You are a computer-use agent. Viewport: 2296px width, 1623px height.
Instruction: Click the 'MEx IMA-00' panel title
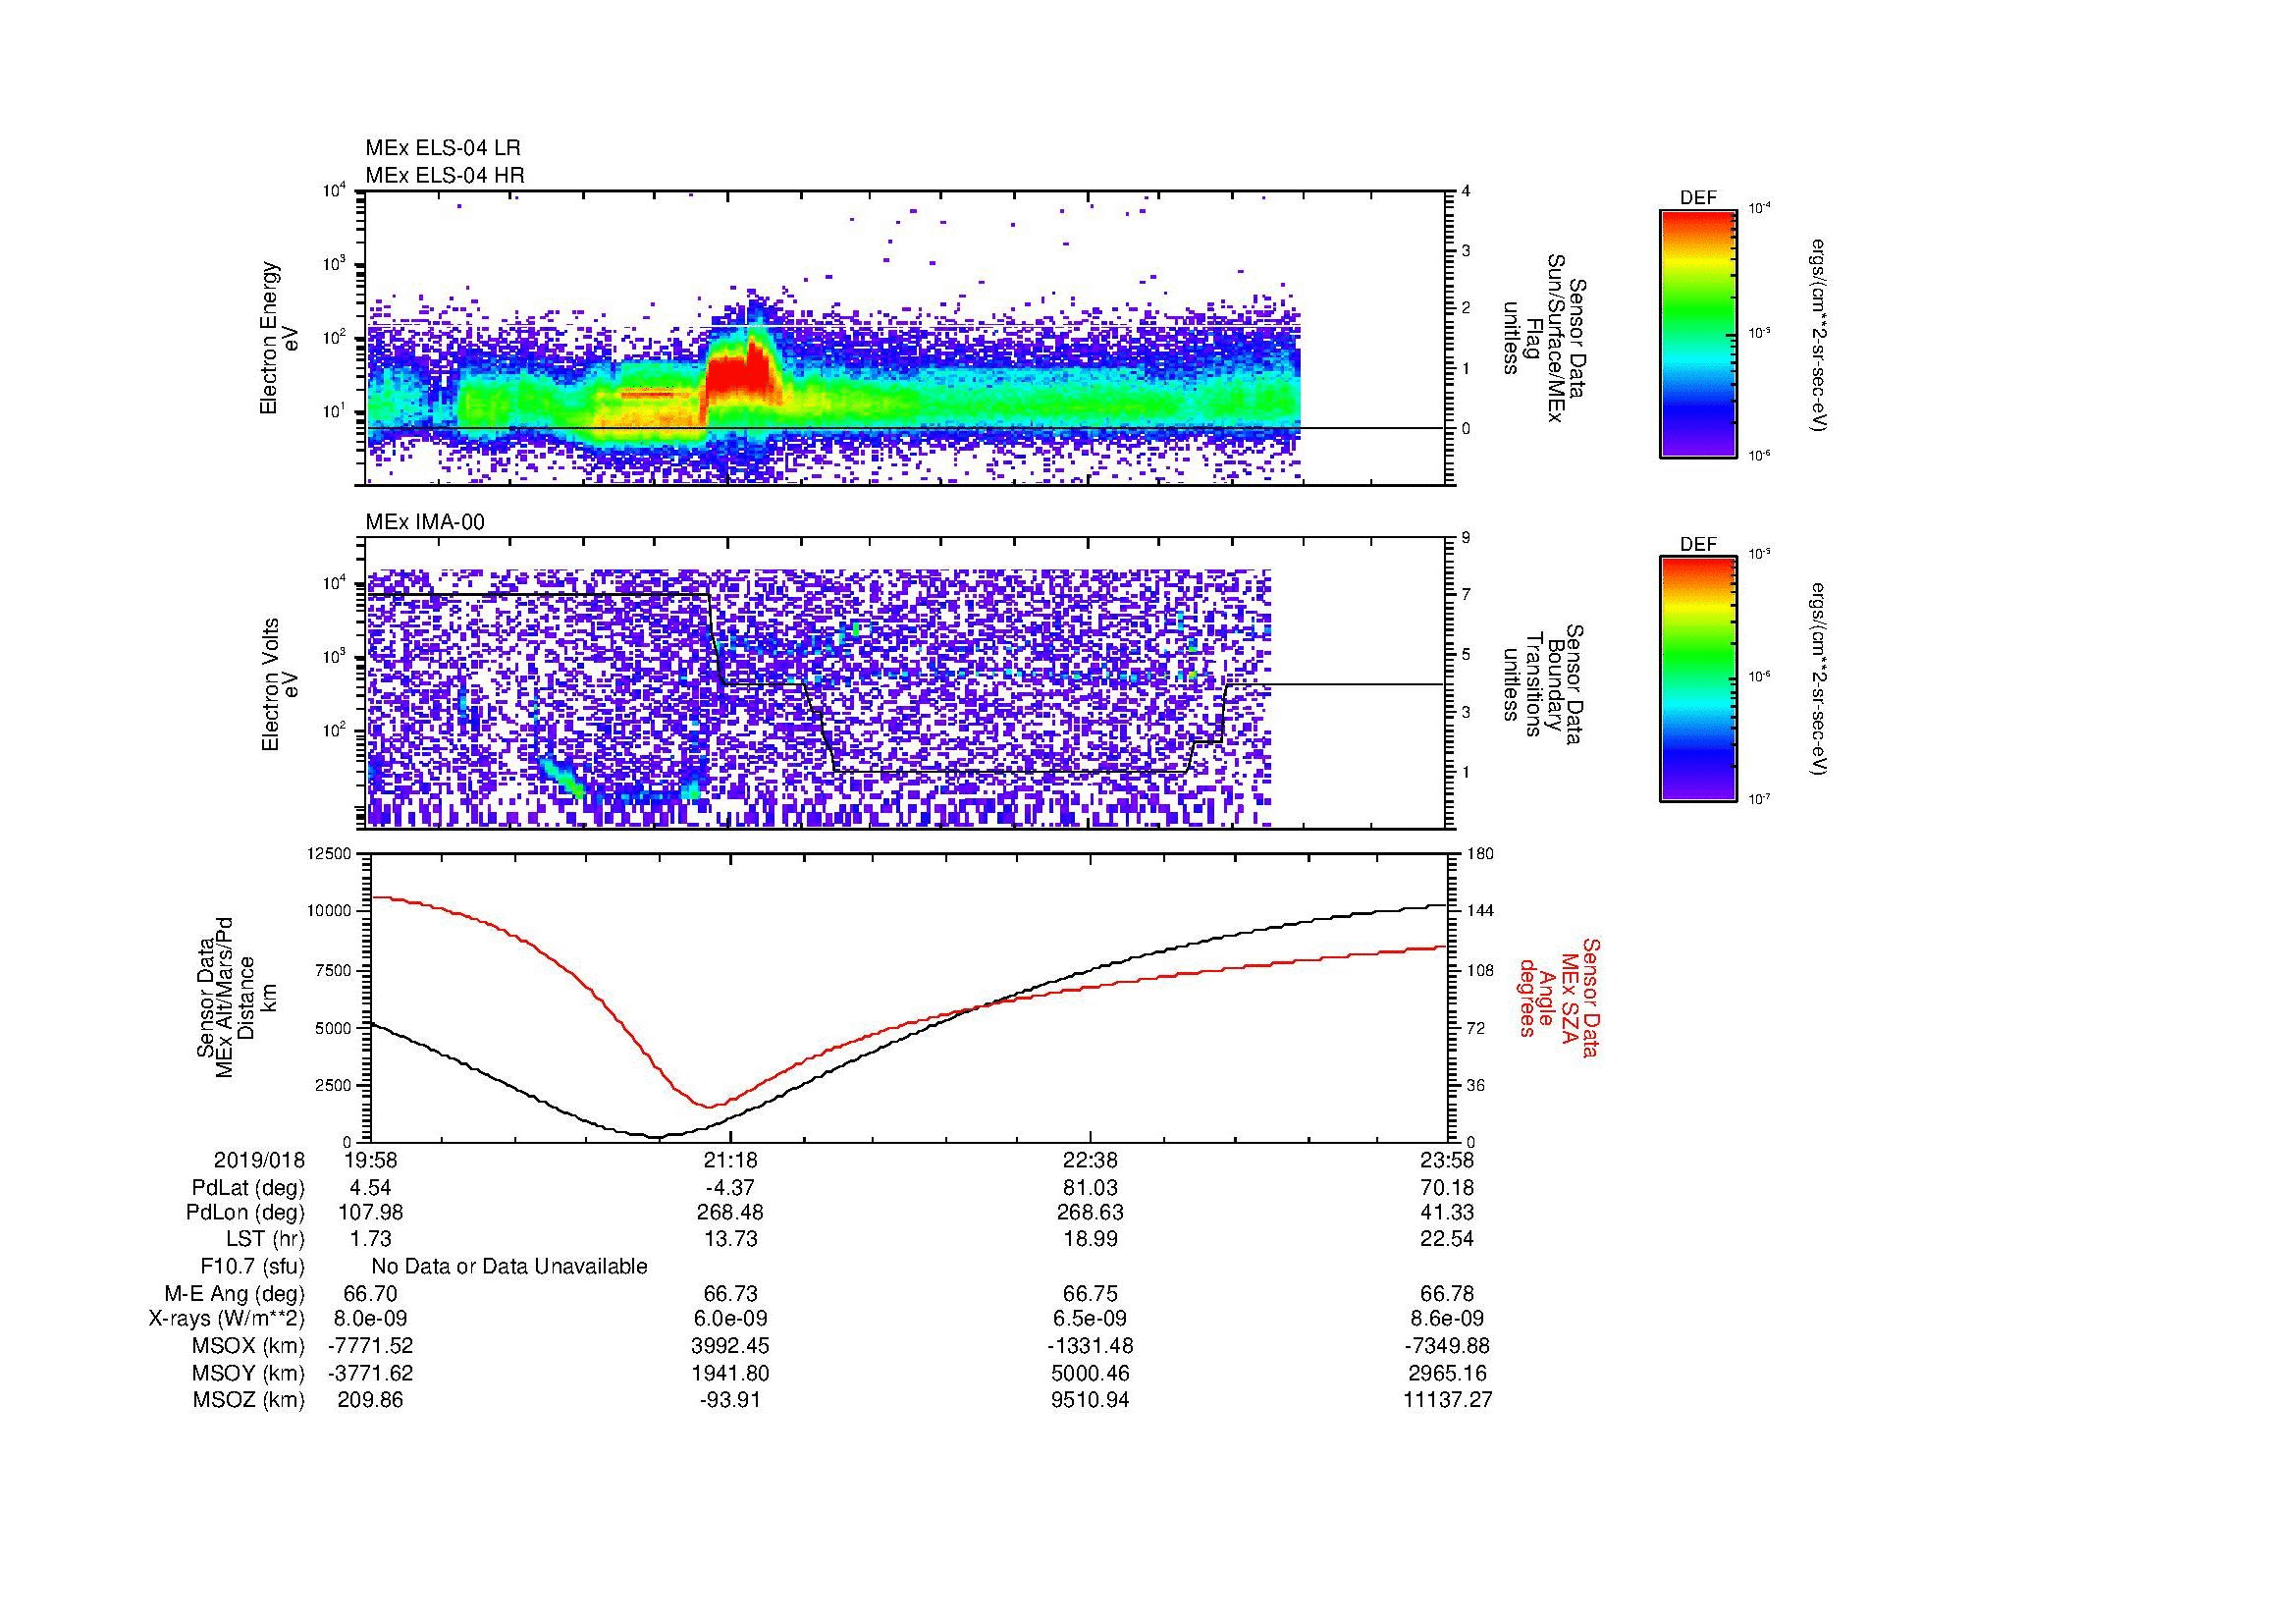[x=424, y=522]
